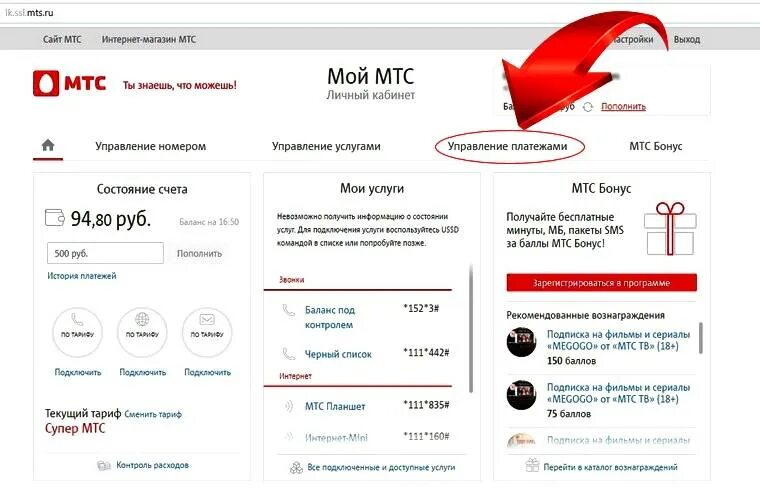
Task: Open the Управление платежами tab
Action: click(x=507, y=146)
